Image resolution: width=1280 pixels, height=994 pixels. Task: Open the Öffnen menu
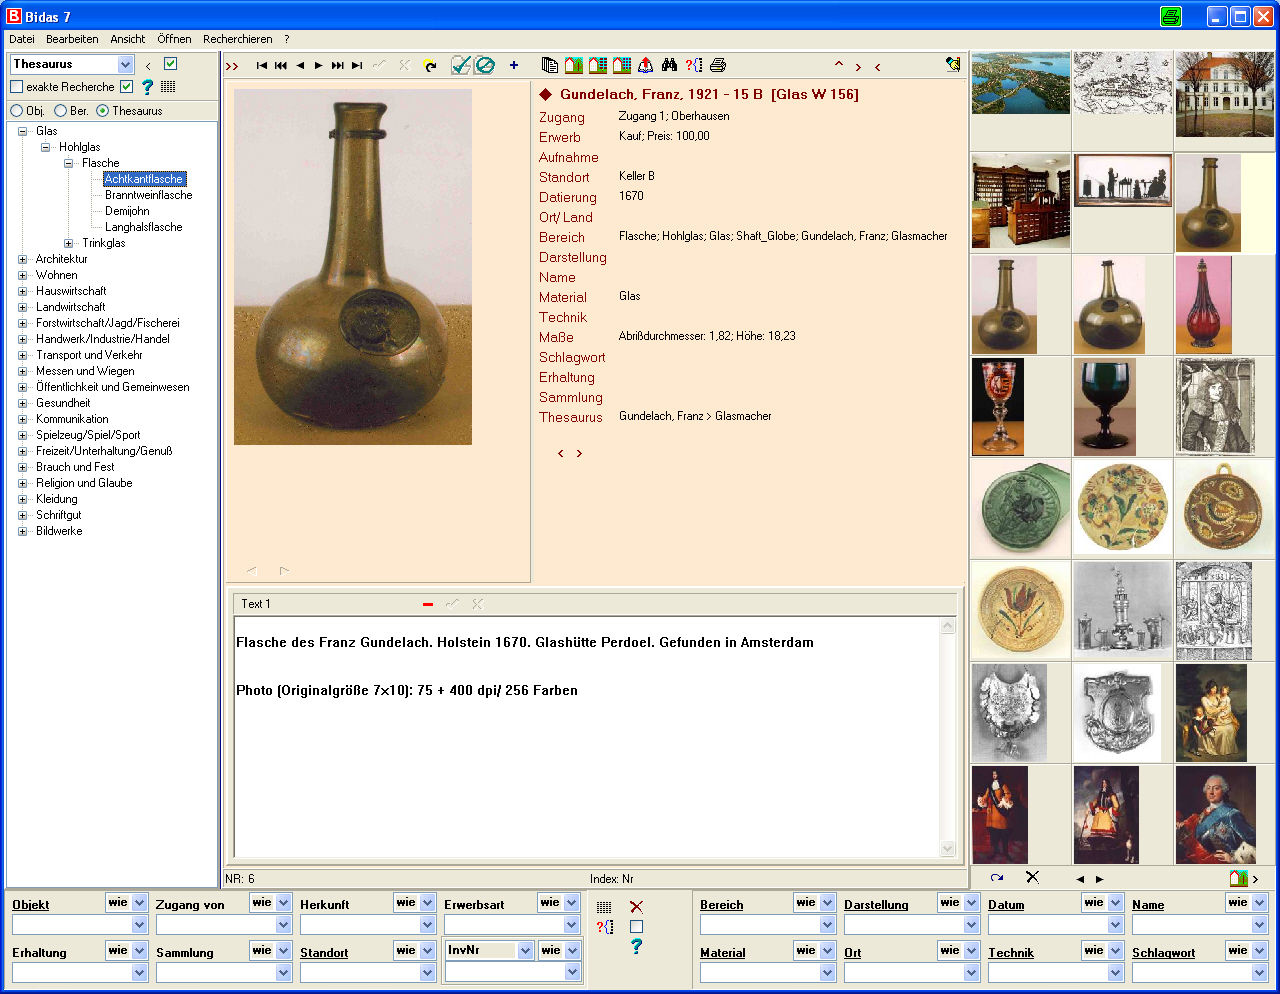pyautogui.click(x=174, y=39)
